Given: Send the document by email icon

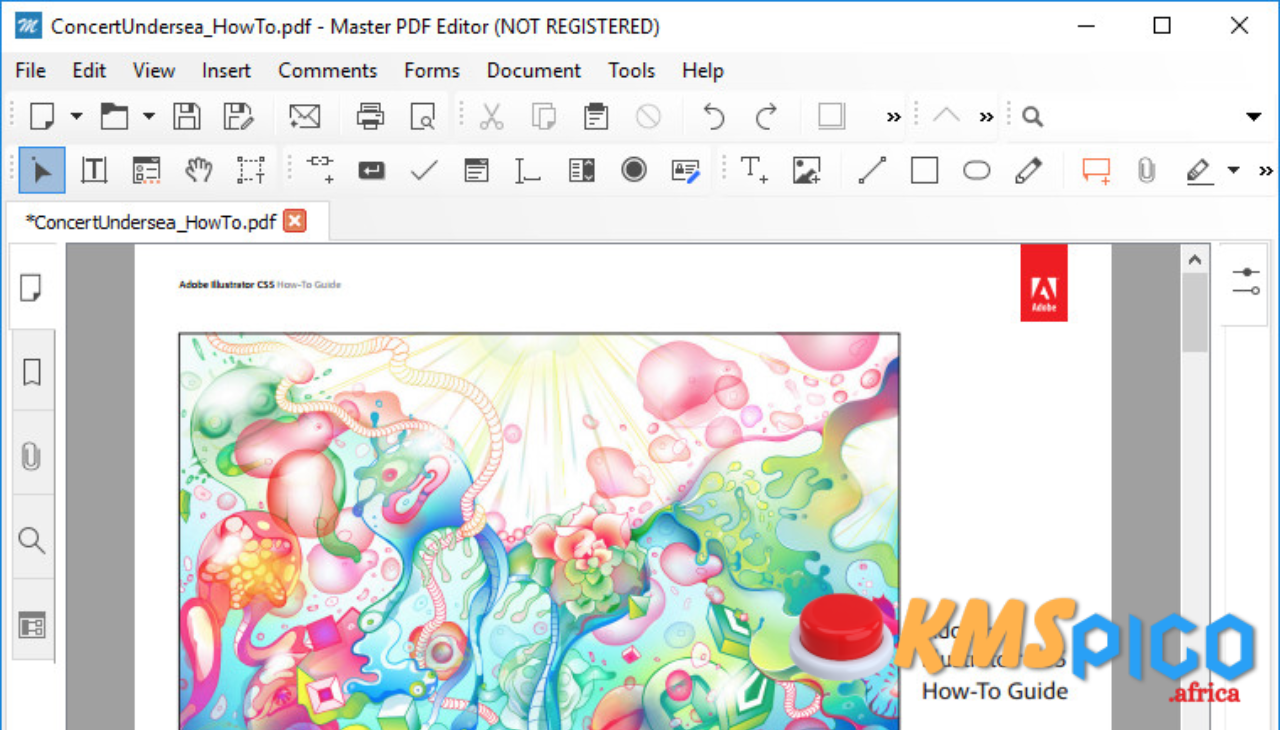Looking at the screenshot, I should point(304,117).
